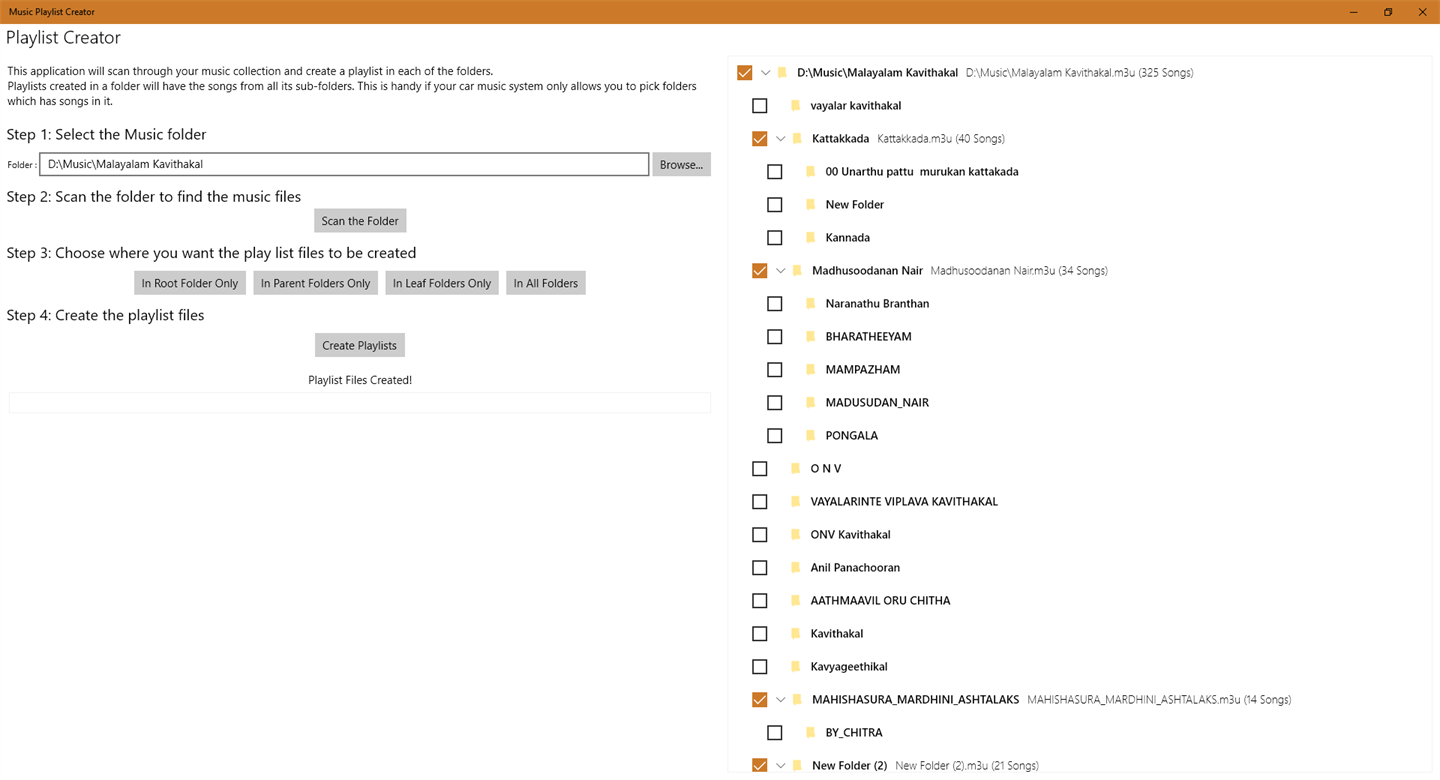Check the BY_CHITRA checkbox
Image resolution: width=1440 pixels, height=780 pixels.
click(x=775, y=732)
